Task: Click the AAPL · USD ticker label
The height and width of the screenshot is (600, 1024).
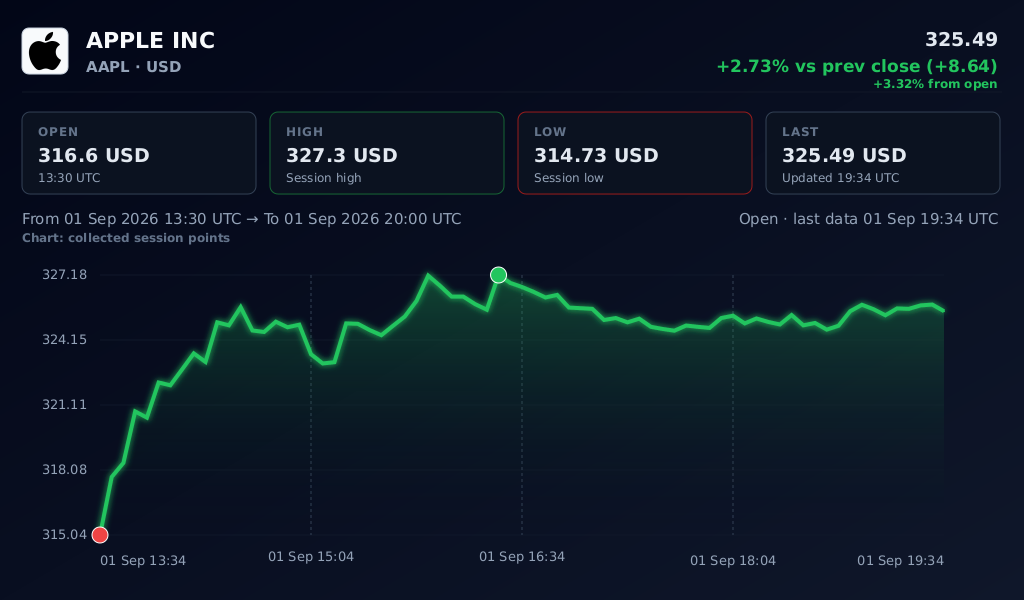Action: [x=133, y=67]
